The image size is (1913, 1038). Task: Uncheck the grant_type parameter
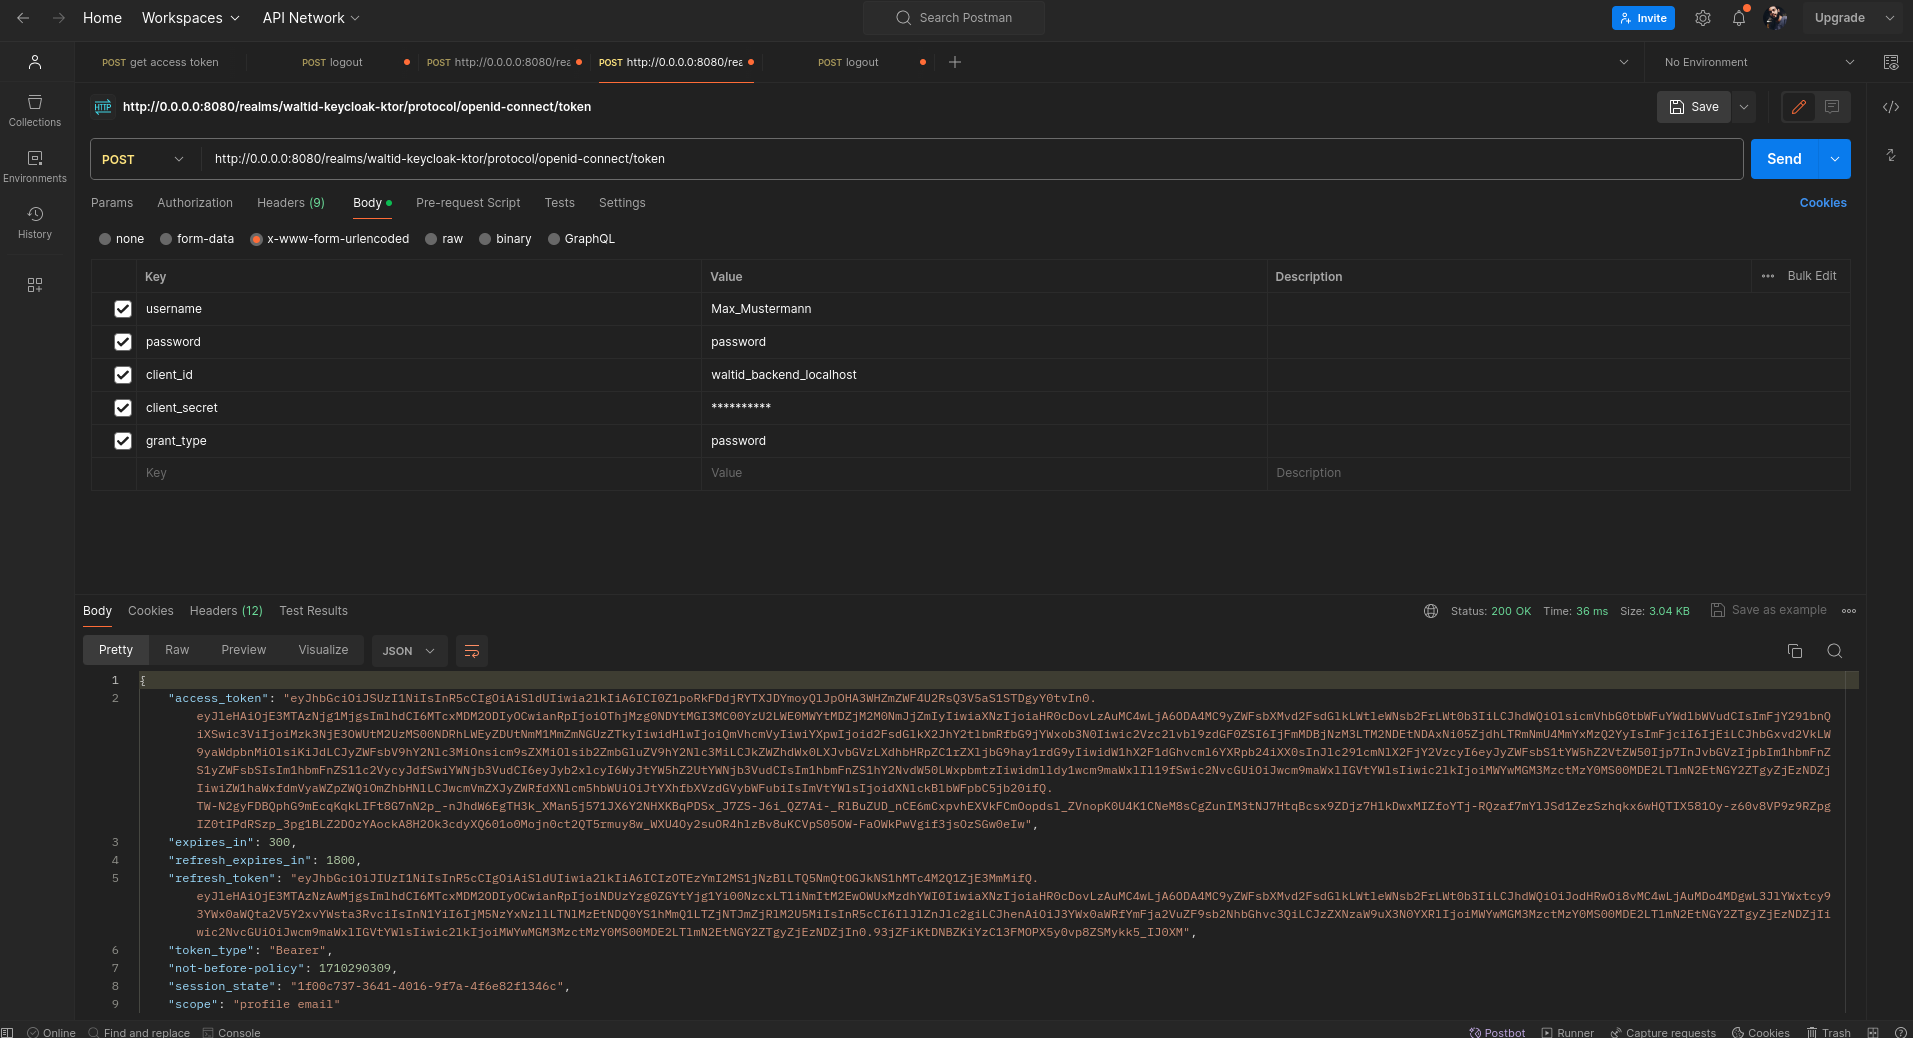point(123,441)
